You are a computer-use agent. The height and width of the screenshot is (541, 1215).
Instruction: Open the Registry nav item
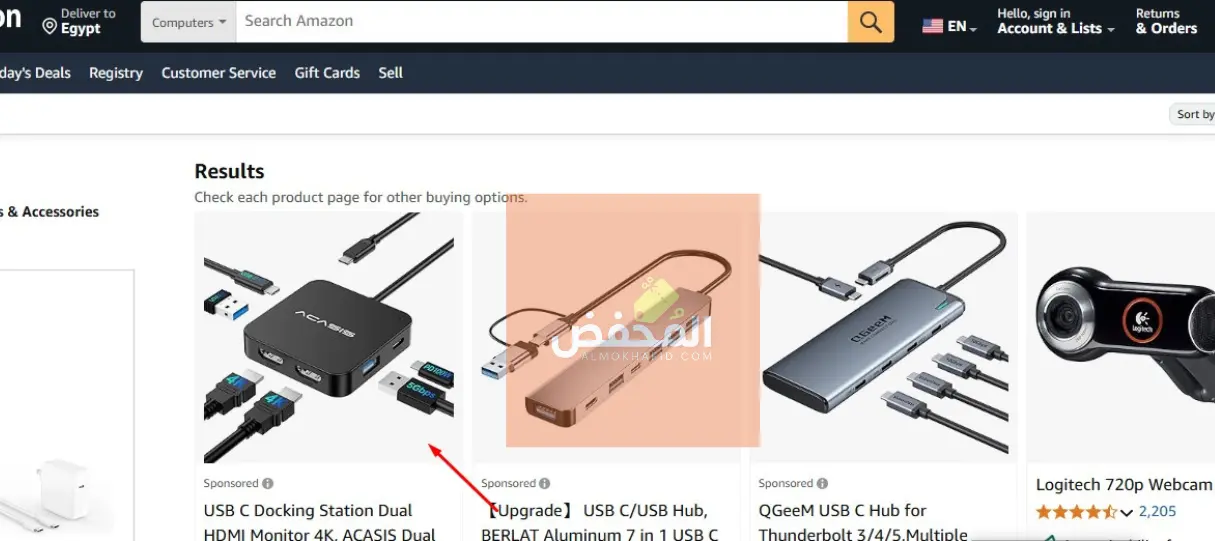click(x=116, y=73)
